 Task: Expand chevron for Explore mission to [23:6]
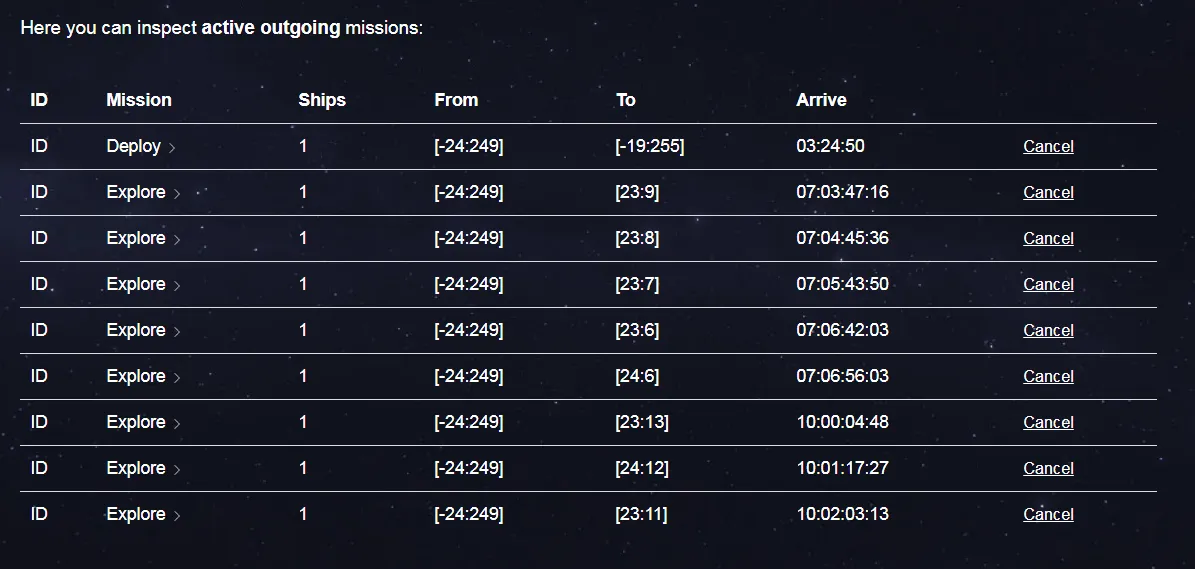pos(177,331)
